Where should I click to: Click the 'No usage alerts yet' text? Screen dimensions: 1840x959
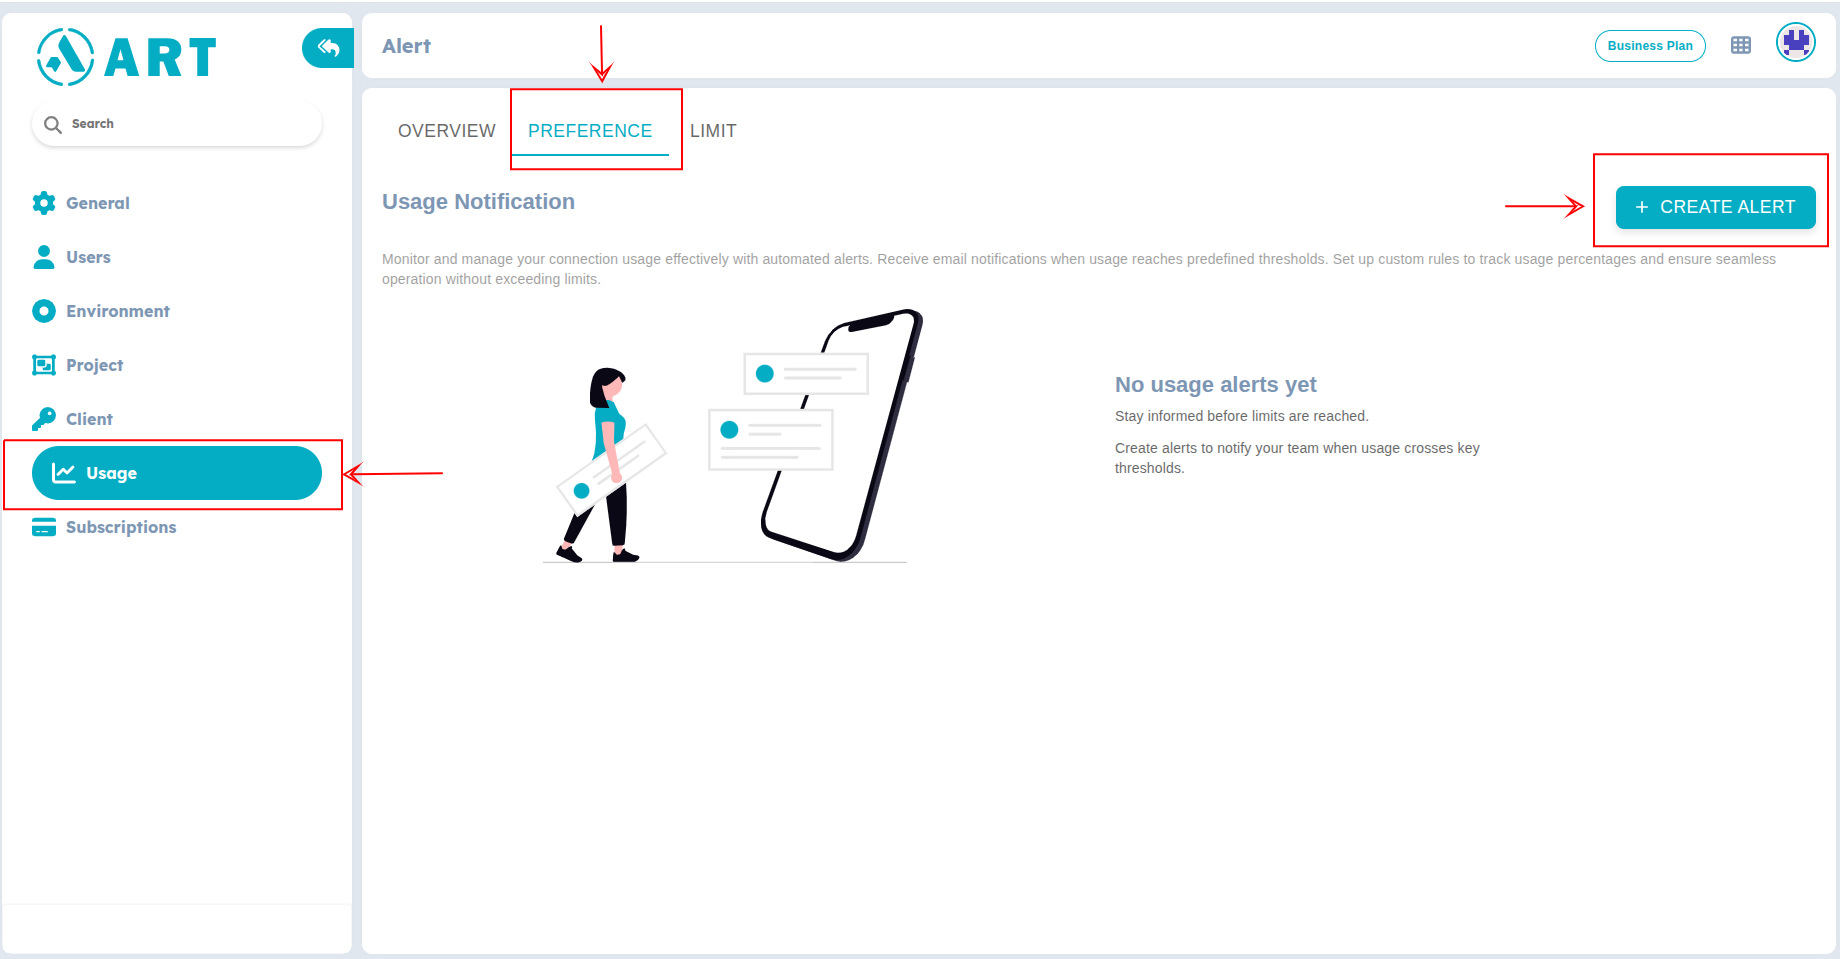[1215, 385]
